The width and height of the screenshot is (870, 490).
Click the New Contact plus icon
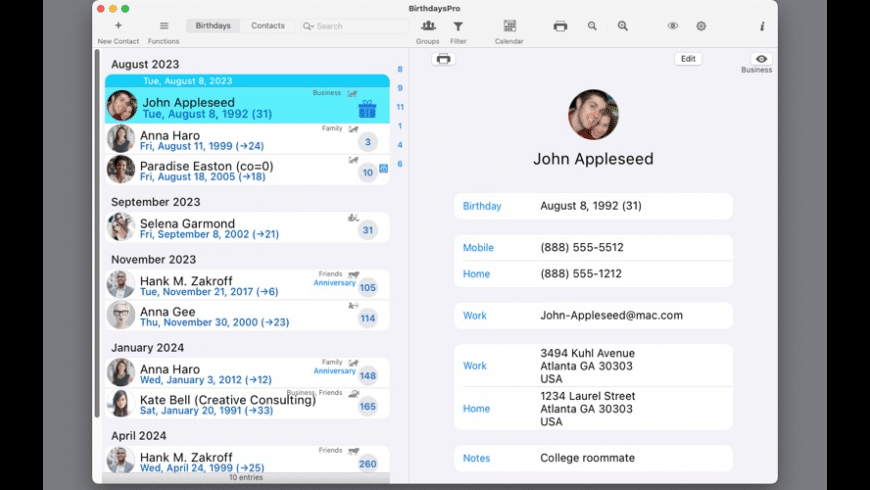point(118,26)
